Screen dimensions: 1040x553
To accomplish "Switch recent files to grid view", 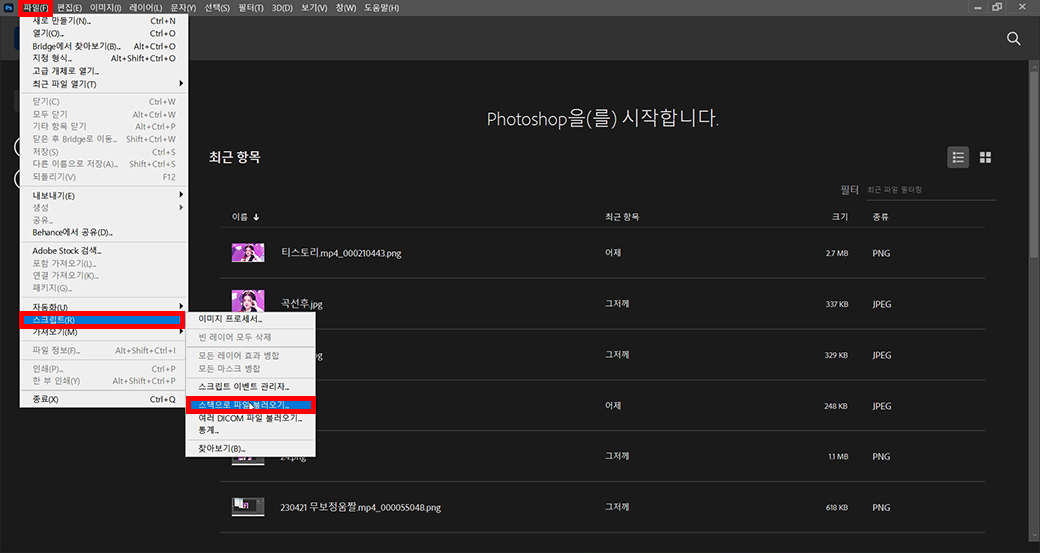I will click(986, 157).
